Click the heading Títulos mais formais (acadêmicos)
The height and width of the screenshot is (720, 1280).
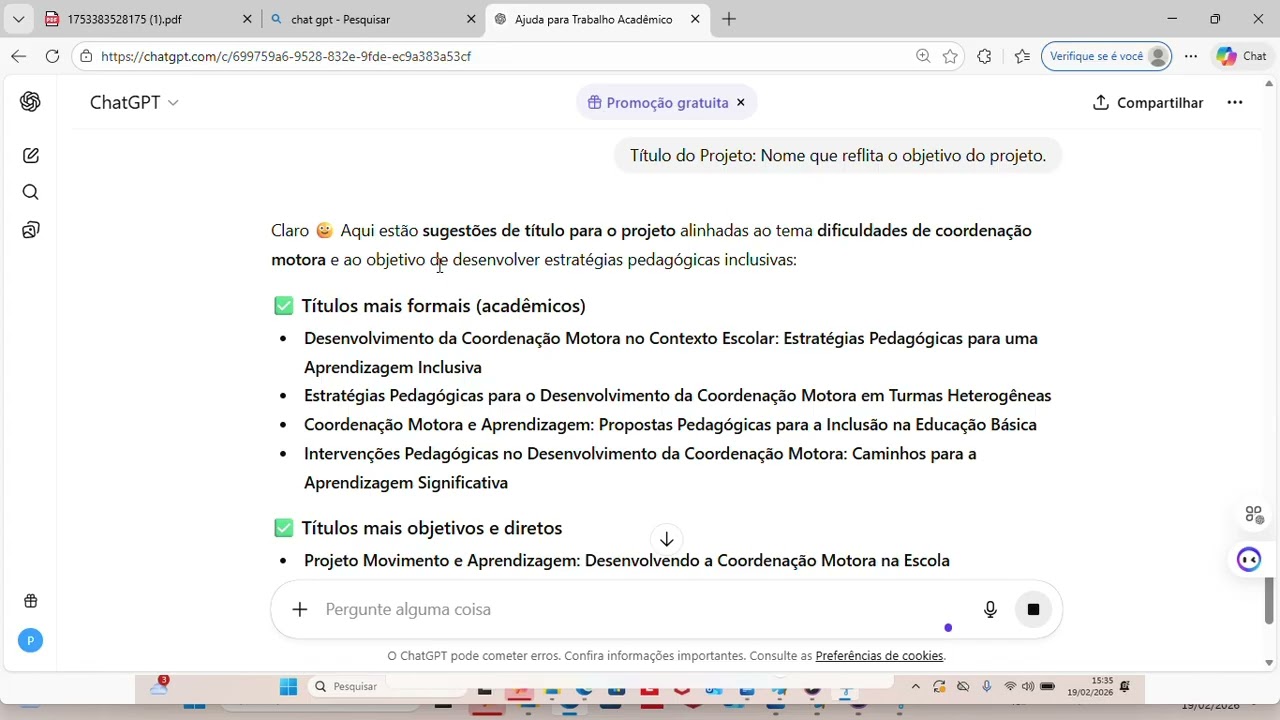tap(443, 305)
